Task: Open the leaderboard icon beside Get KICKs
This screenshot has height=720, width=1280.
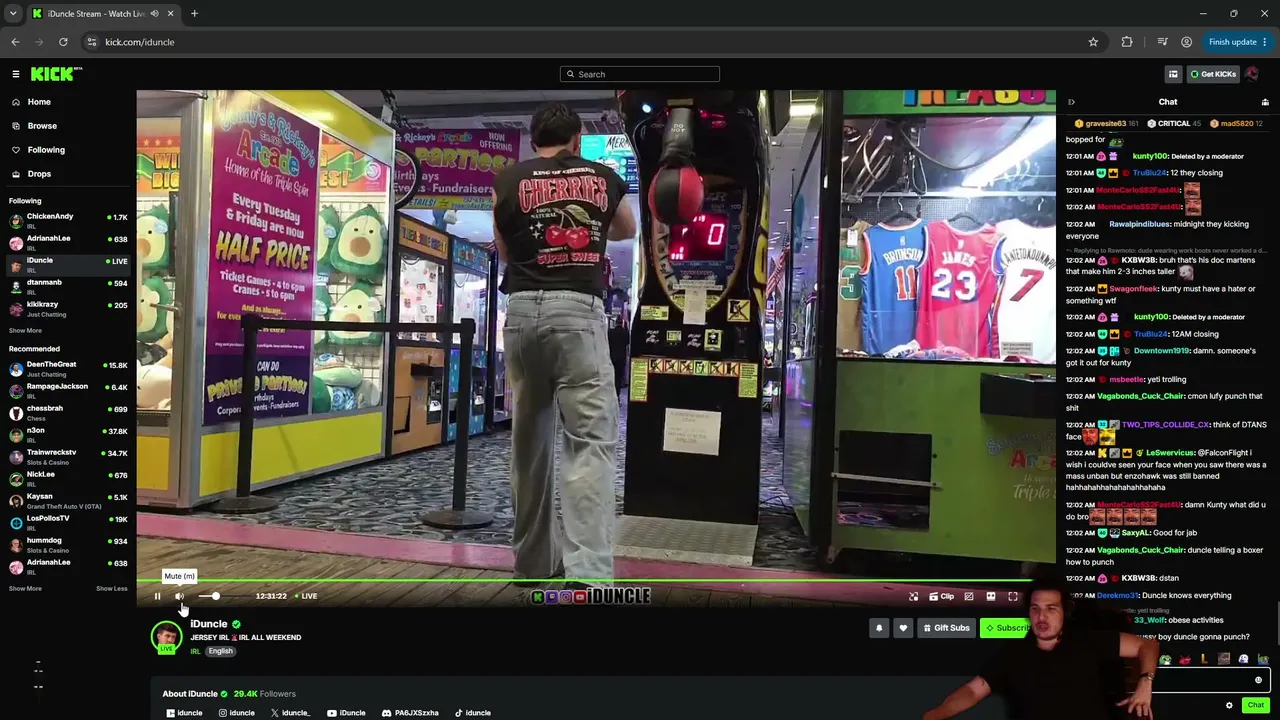Action: (x=1173, y=74)
